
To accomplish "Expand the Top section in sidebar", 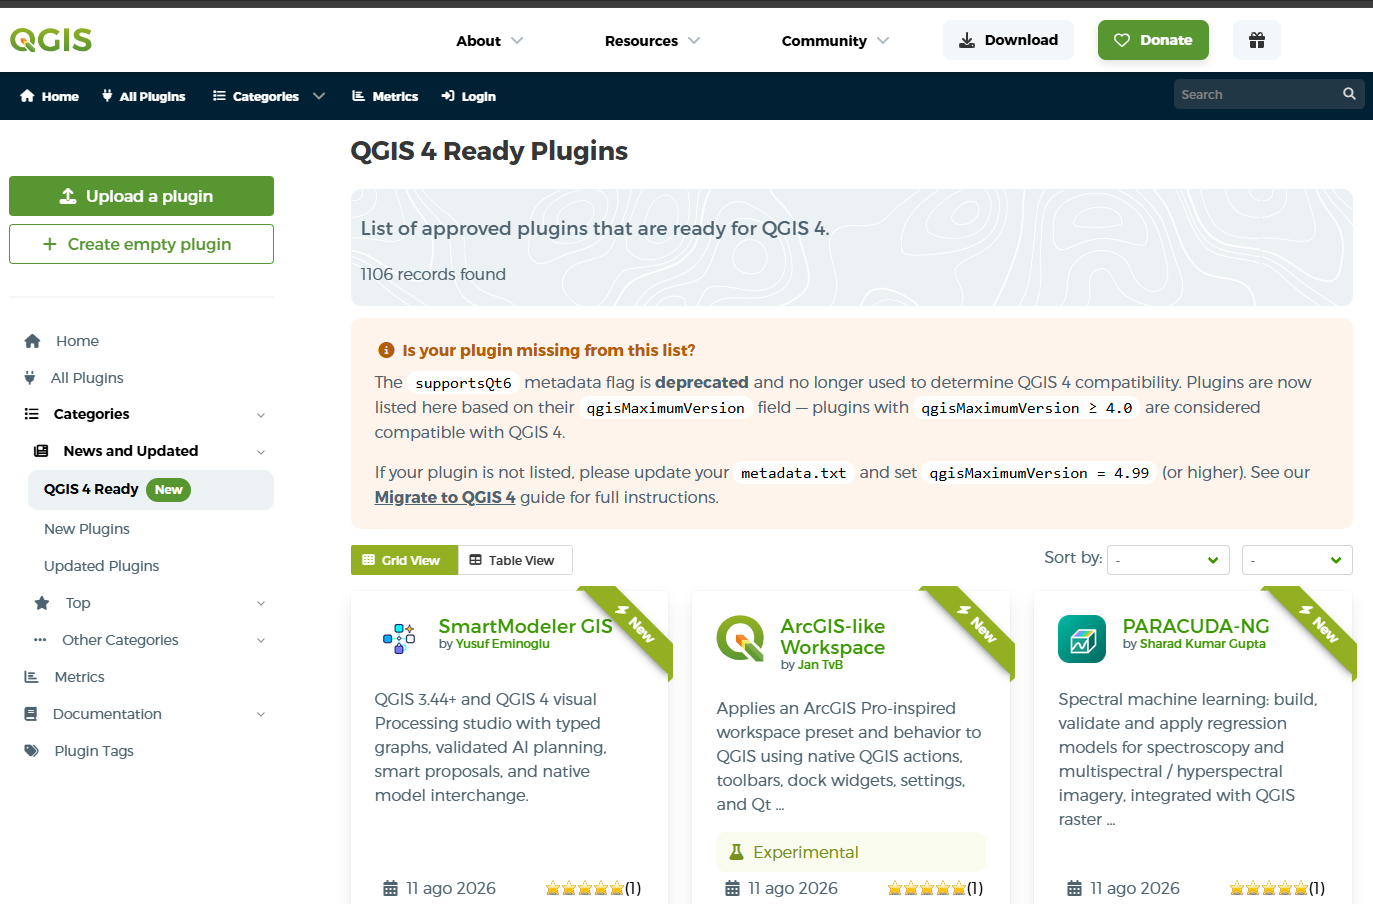I will (x=261, y=604).
